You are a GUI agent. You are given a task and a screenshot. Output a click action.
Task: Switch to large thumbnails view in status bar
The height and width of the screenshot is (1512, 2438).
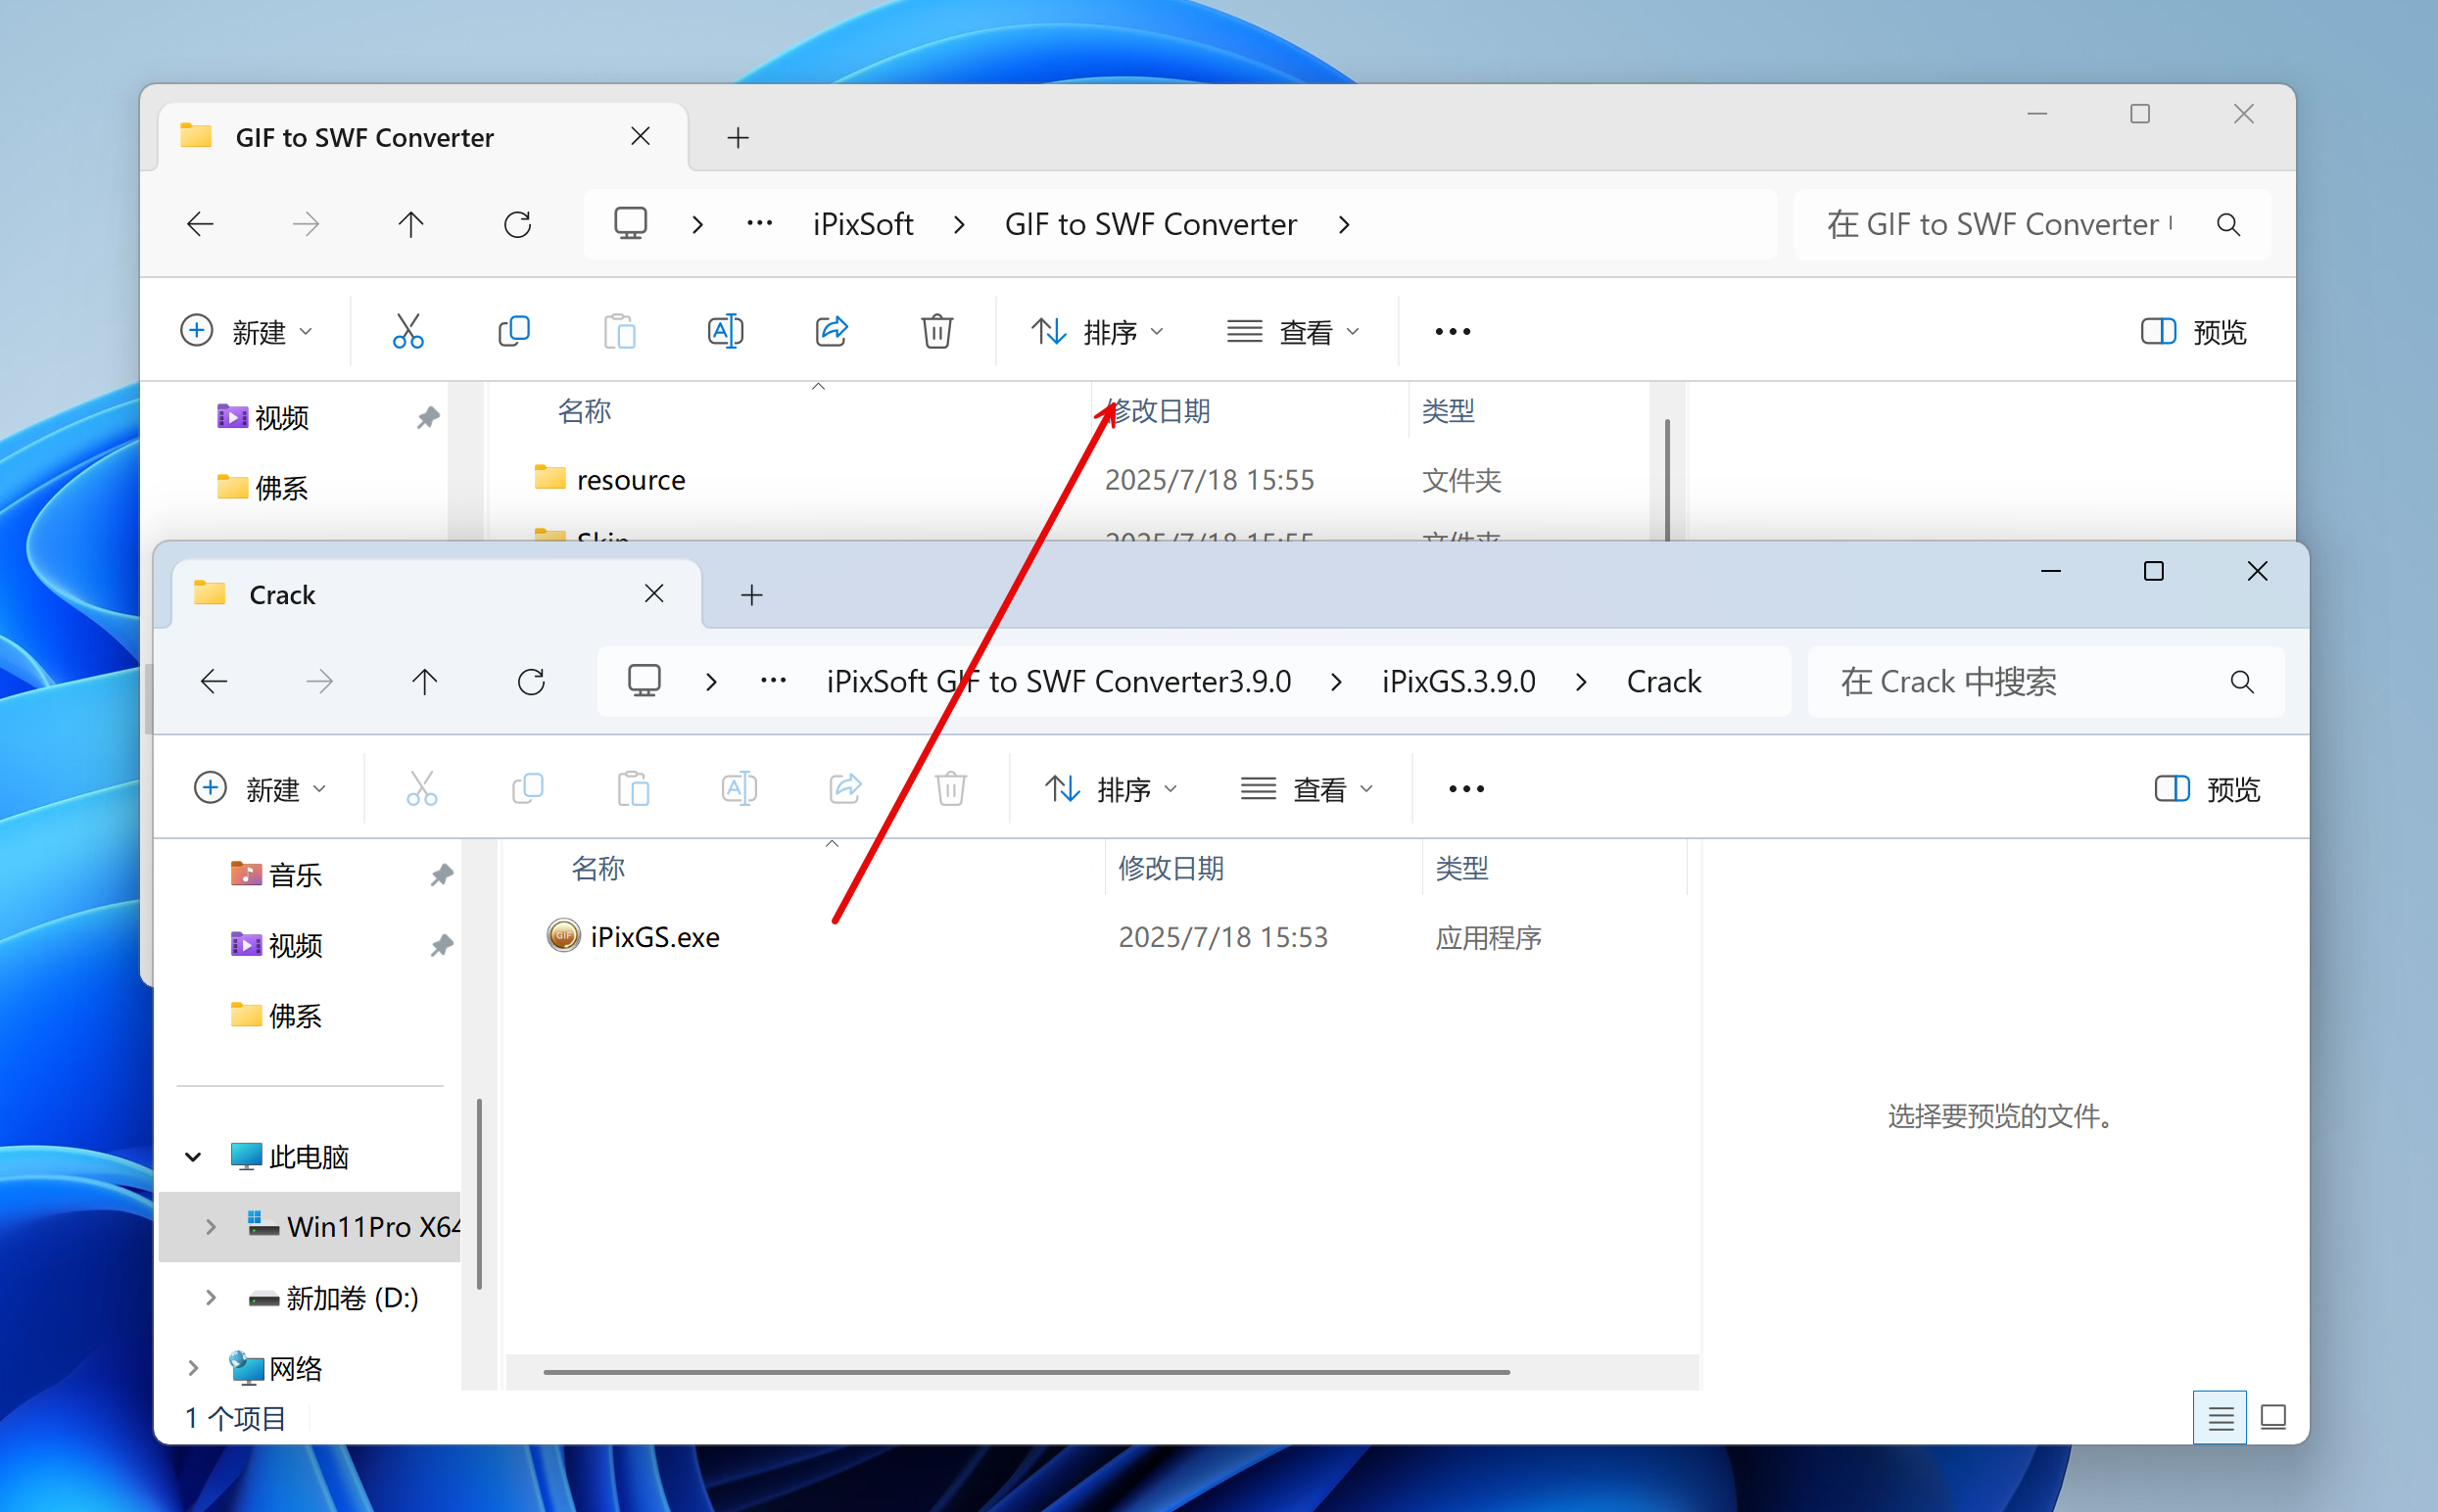(2273, 1417)
